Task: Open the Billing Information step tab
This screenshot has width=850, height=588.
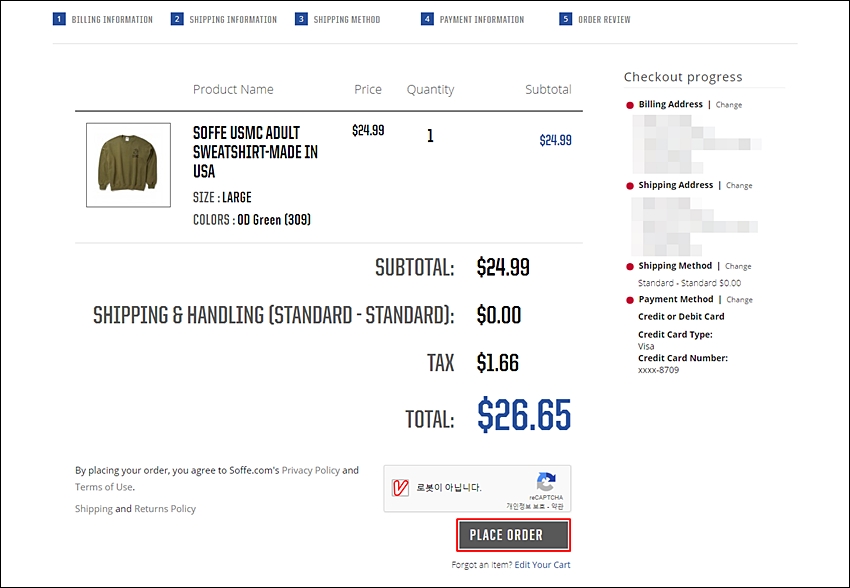Action: coord(112,20)
